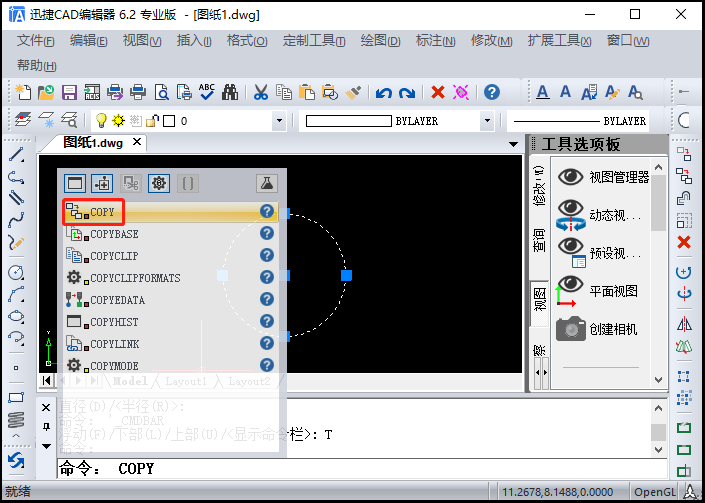
Task: Click the ACIS import icon
Action: (x=92, y=92)
